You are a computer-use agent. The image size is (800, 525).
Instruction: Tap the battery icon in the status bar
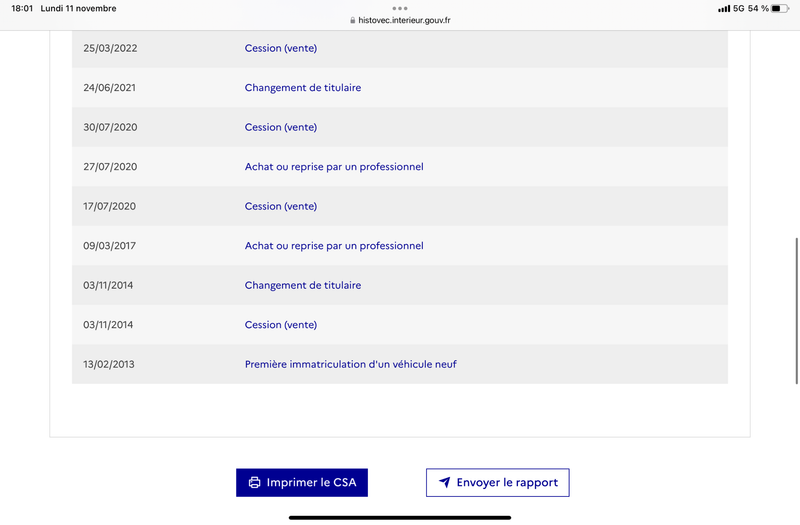point(780,9)
